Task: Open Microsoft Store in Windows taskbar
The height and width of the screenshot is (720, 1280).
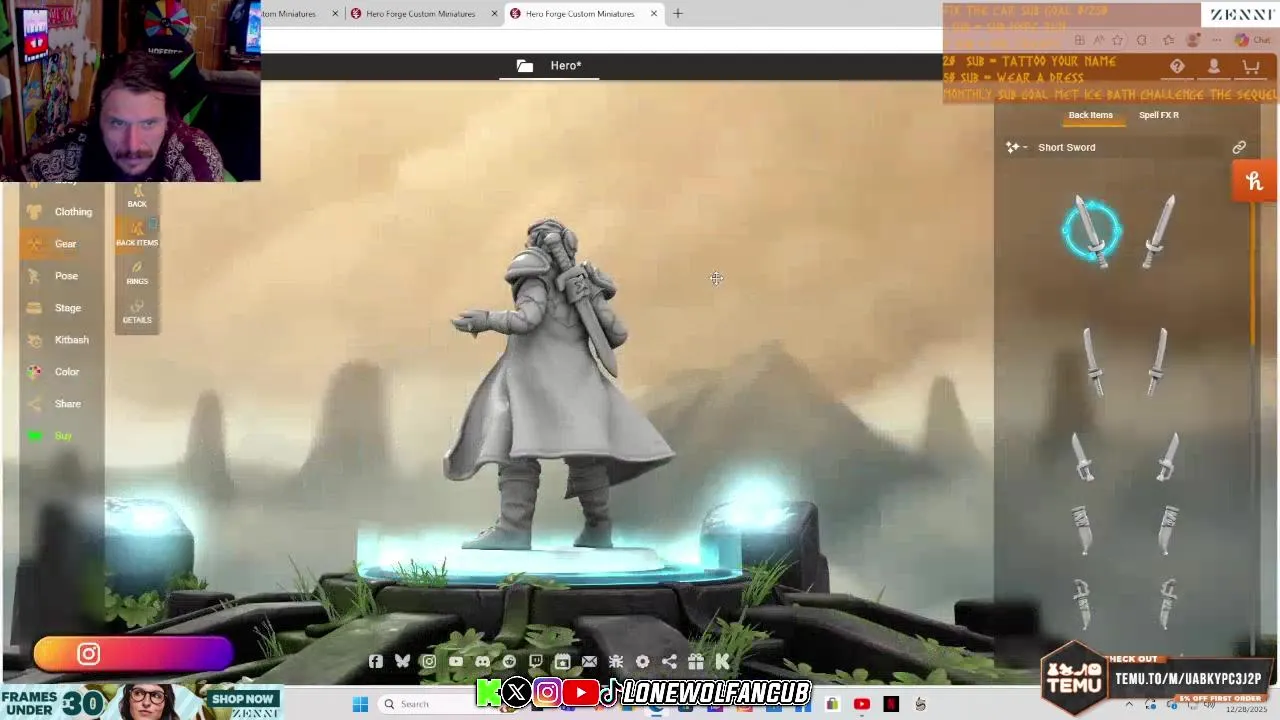Action: point(832,704)
